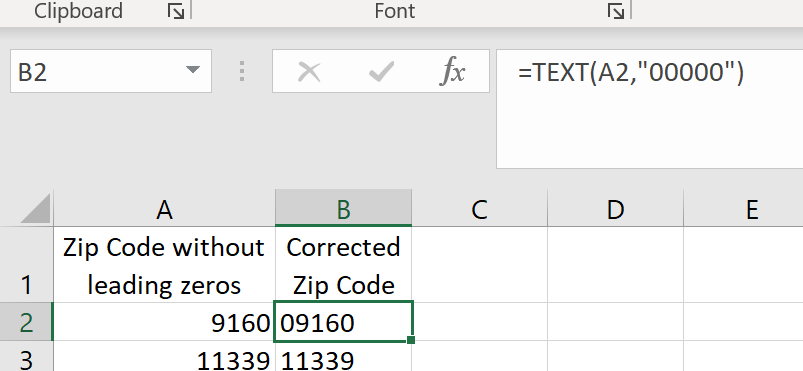Select row 3 header
The height and width of the screenshot is (371, 803).
tap(26, 356)
